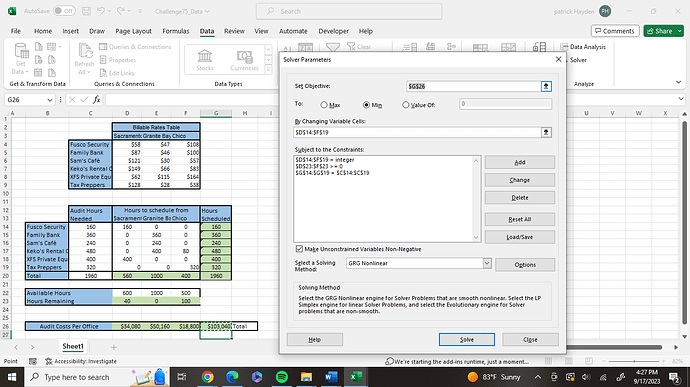Open the Share button dropdown arrow
The height and width of the screenshot is (387, 690).
(679, 31)
